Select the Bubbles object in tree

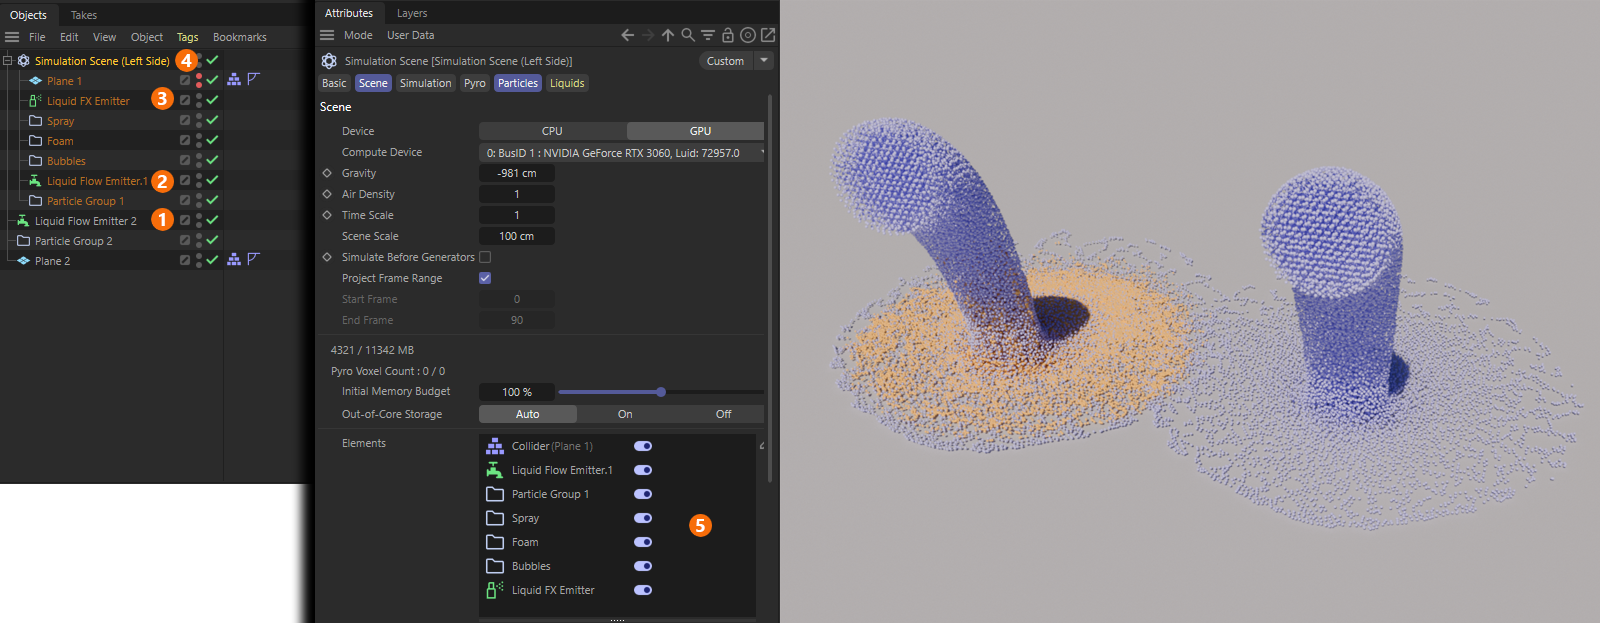tap(66, 161)
